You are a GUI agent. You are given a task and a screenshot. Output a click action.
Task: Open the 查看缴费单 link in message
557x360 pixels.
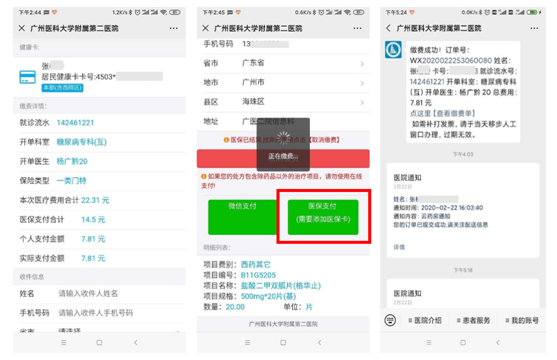click(442, 113)
